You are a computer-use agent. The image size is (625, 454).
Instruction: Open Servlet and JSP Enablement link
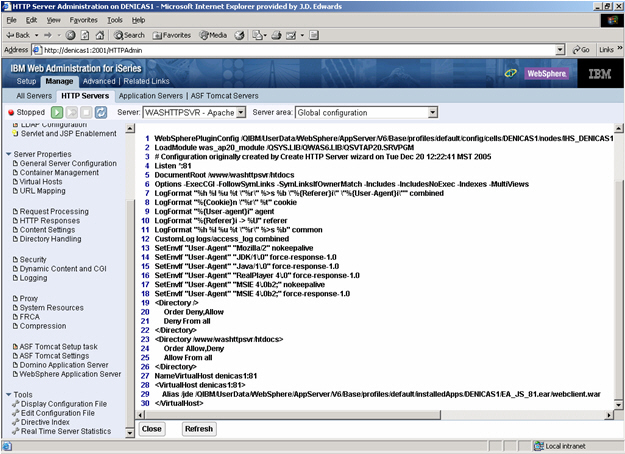(69, 134)
